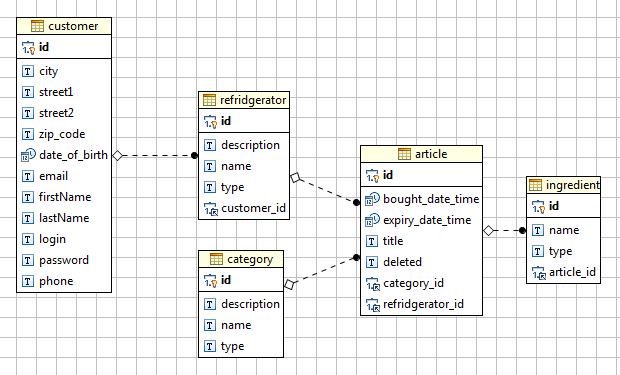This screenshot has width=620, height=375.
Task: Click the text type icon beside city
Action: tap(27, 71)
